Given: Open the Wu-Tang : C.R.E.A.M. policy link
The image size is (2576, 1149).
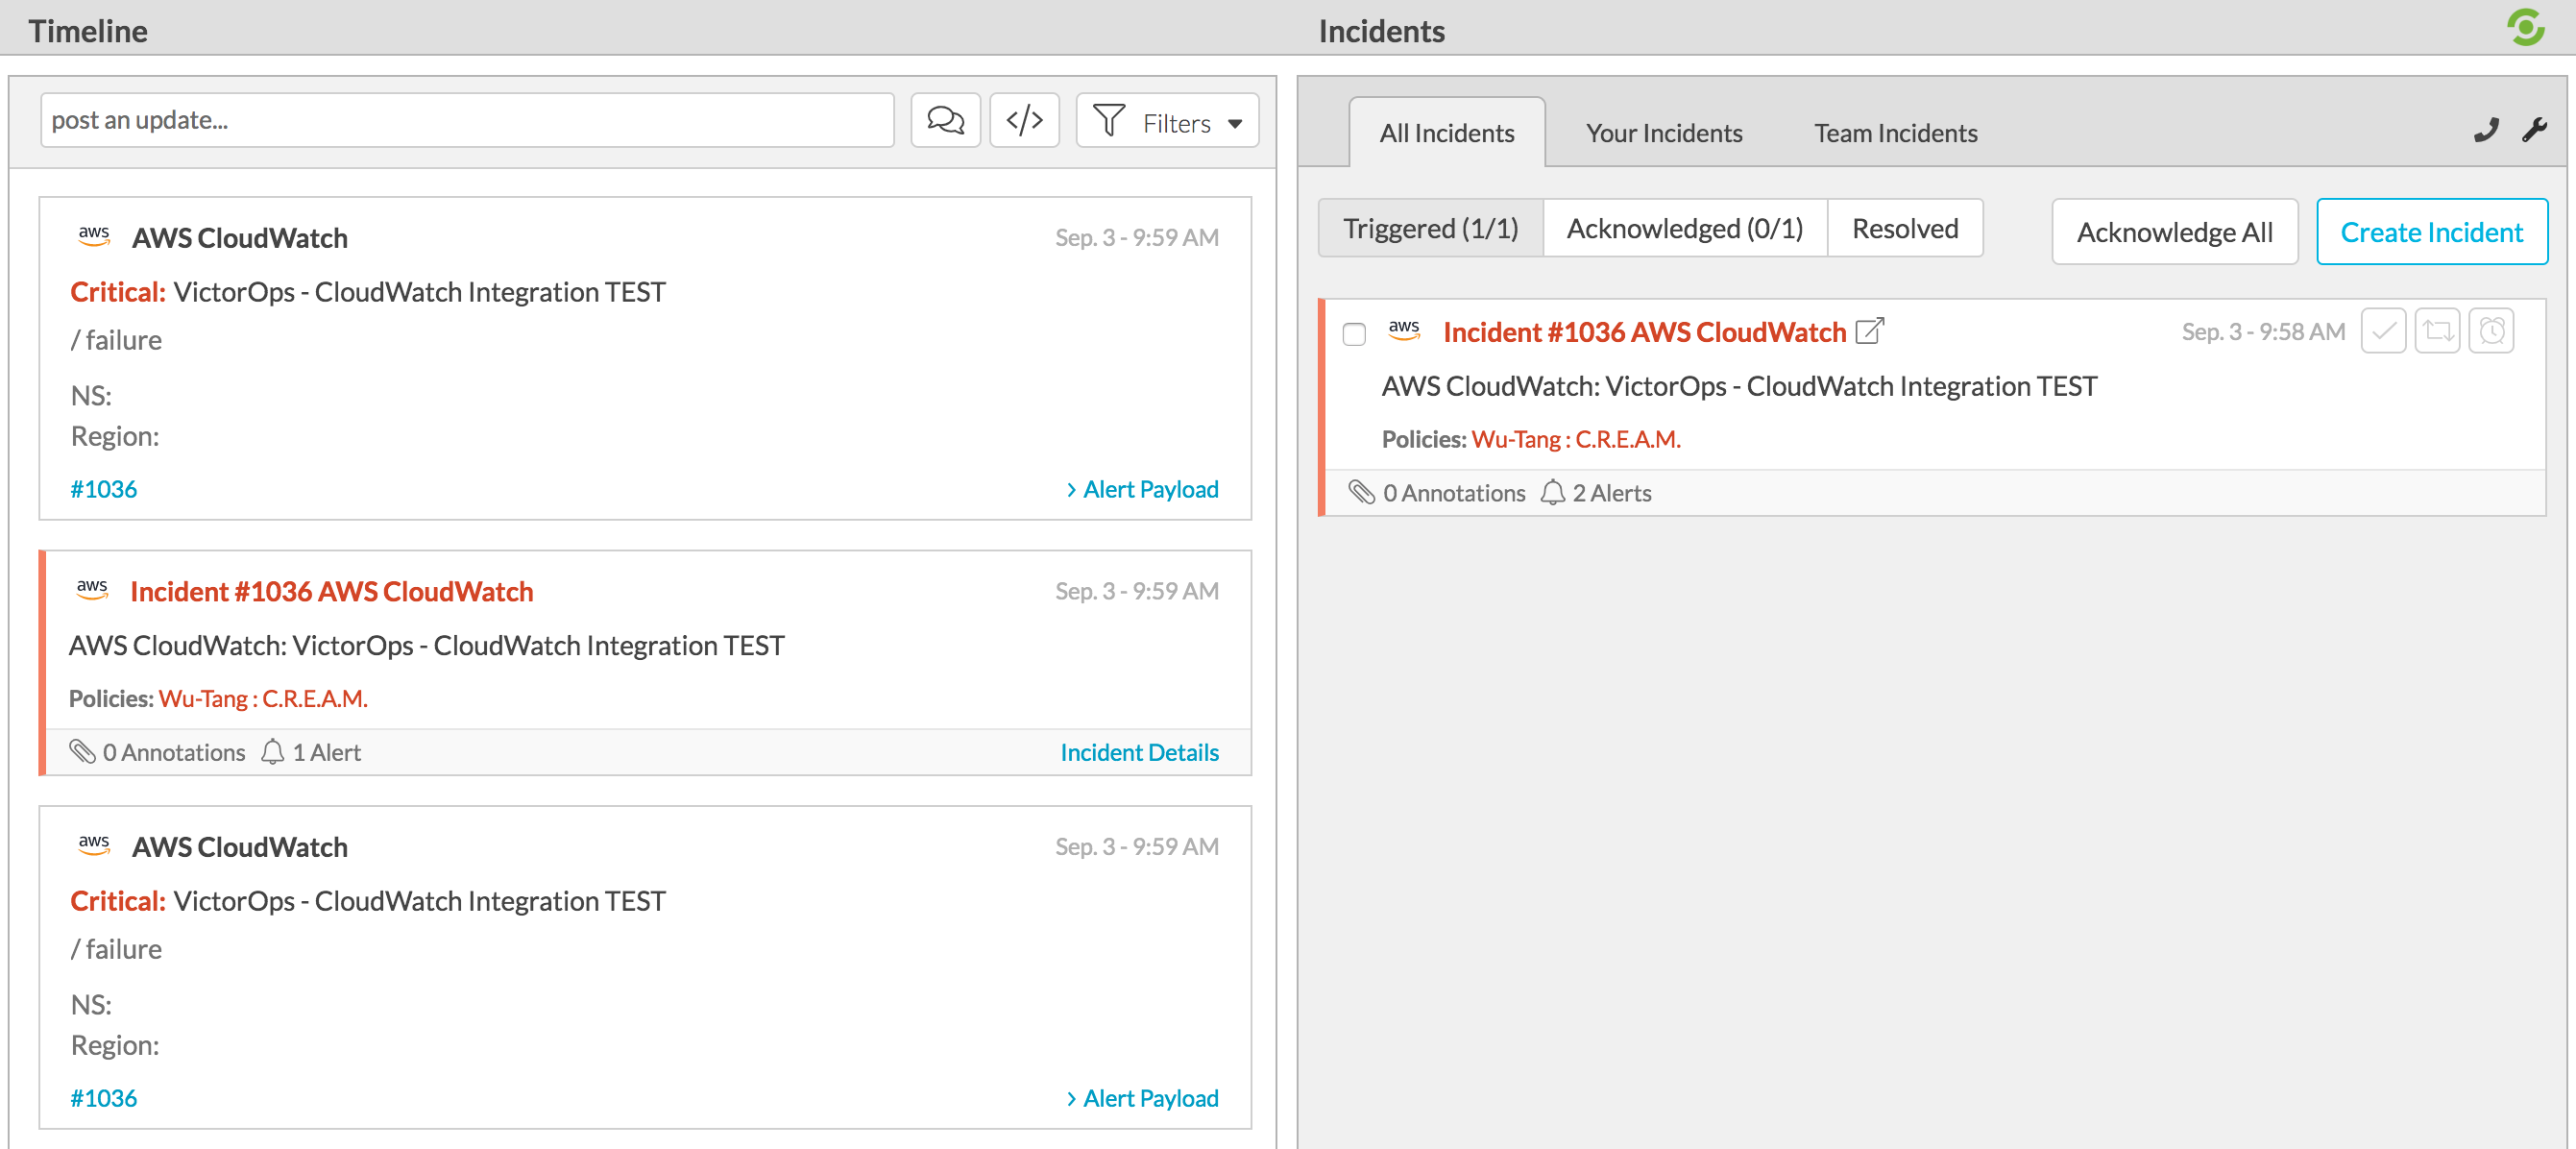Looking at the screenshot, I should [x=1577, y=439].
